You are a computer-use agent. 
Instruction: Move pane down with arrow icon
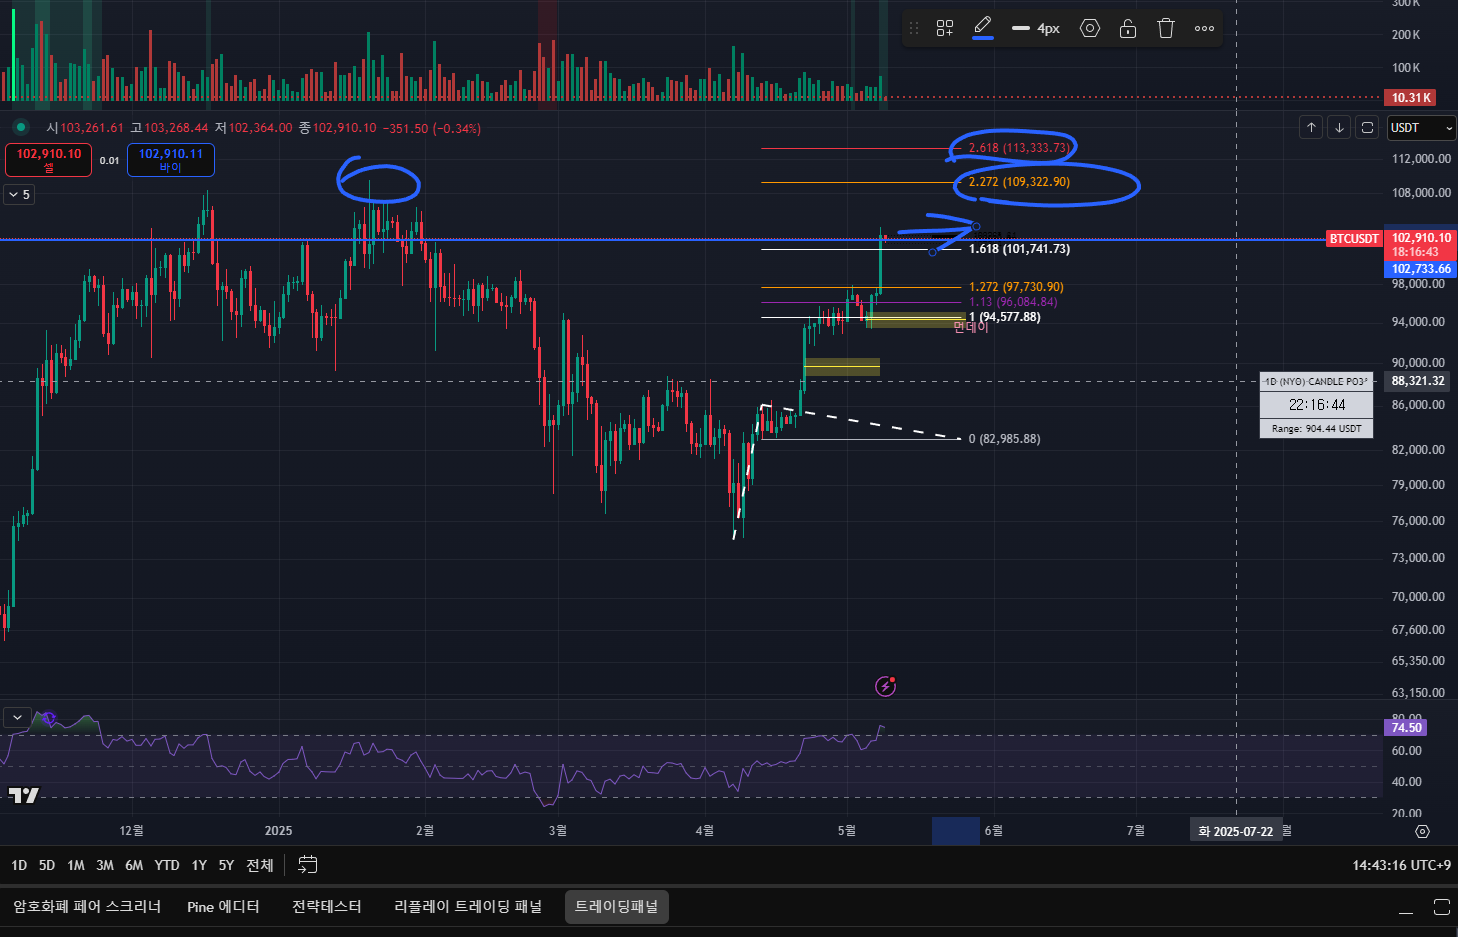tap(1339, 128)
